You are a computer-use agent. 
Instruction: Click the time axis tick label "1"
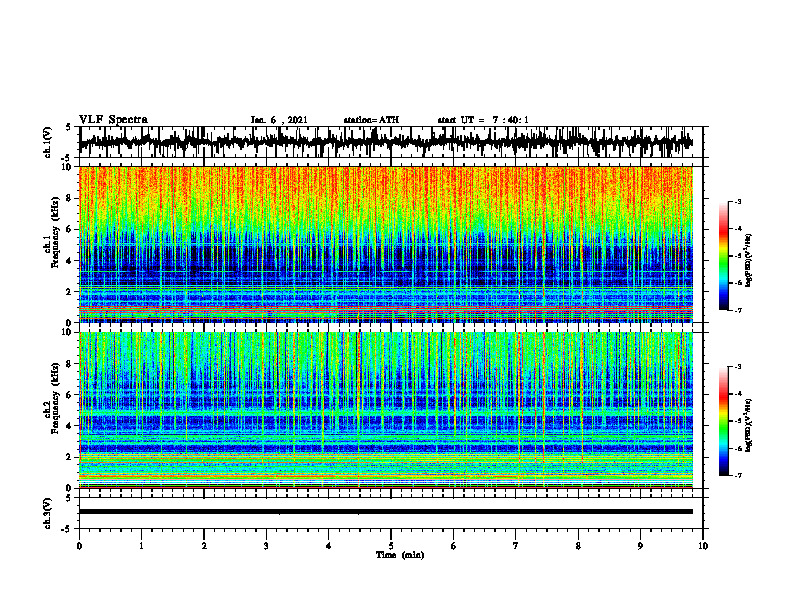tap(141, 546)
